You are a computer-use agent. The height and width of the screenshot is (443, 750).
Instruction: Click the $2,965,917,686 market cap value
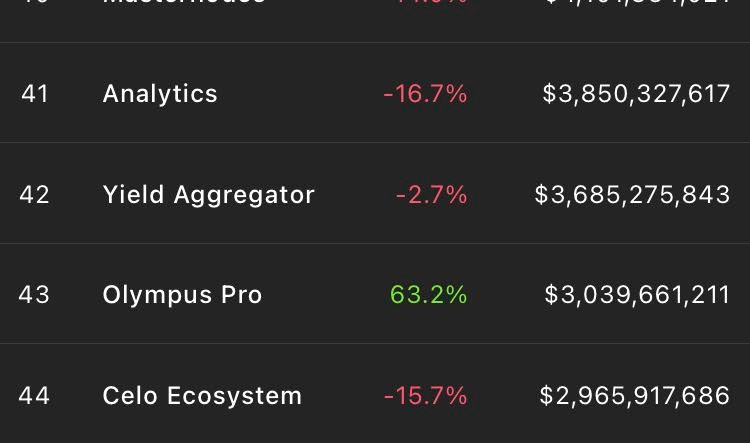pos(635,396)
